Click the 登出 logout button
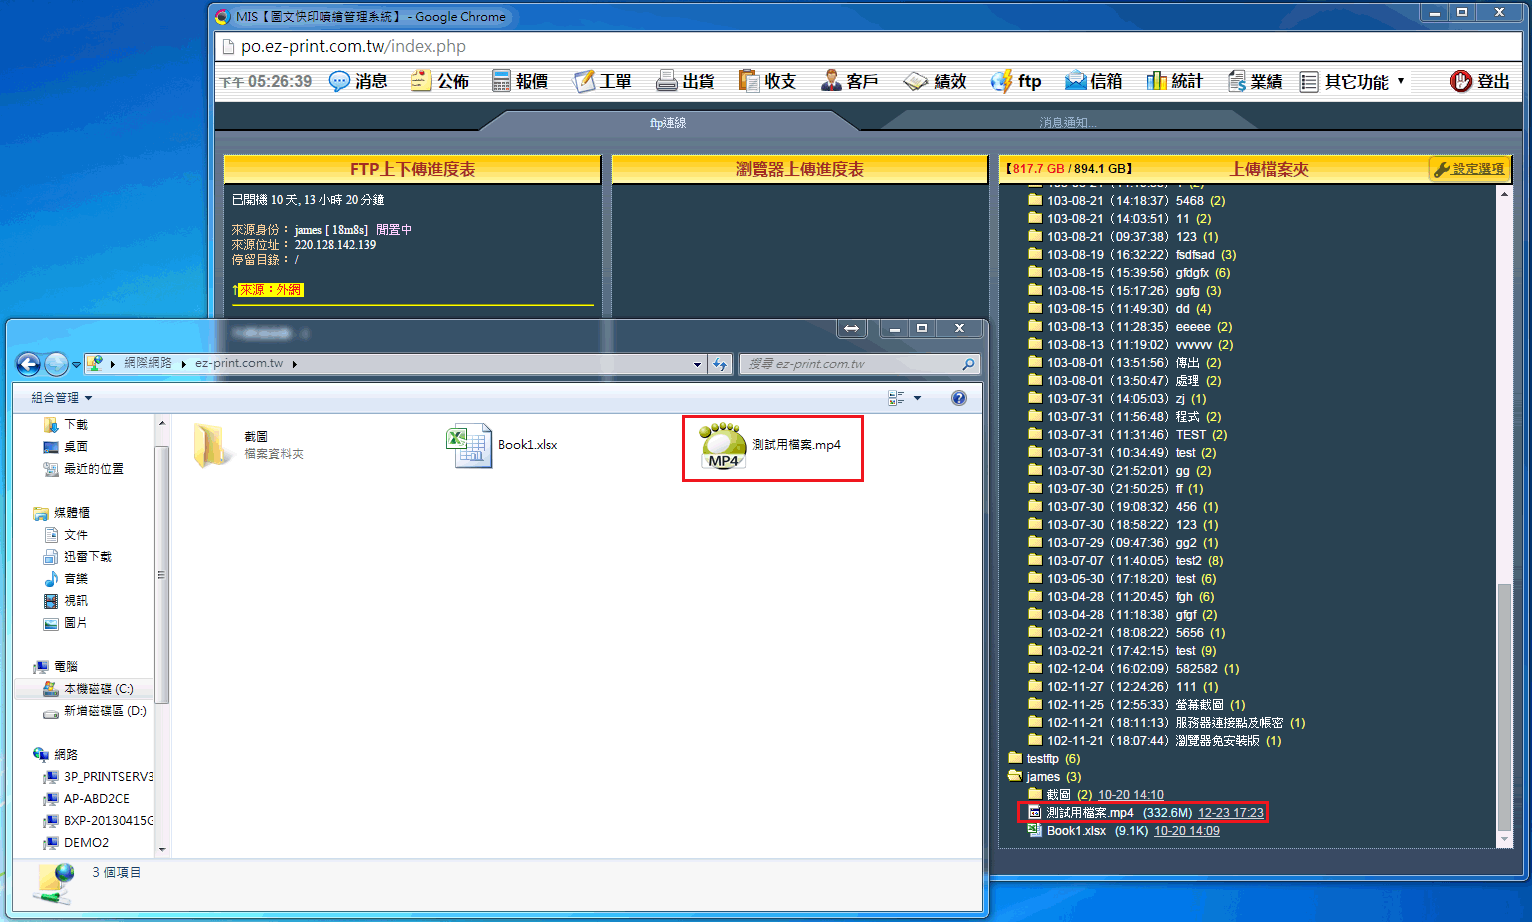 (1479, 81)
